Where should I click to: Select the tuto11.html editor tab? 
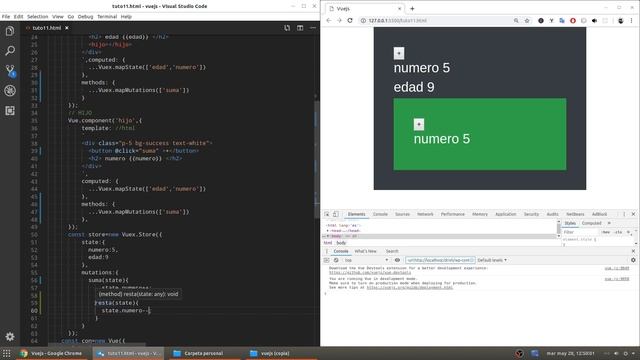47,28
